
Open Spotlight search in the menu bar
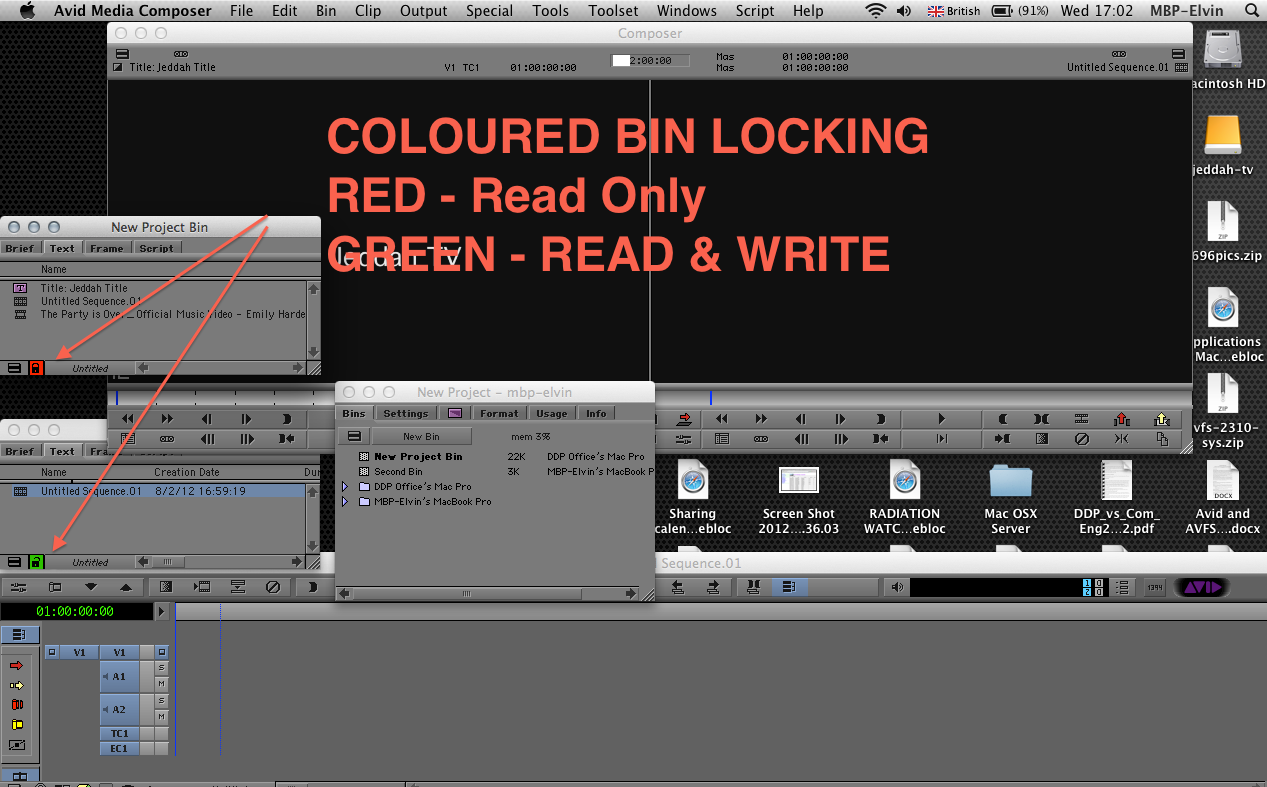pyautogui.click(x=1252, y=11)
